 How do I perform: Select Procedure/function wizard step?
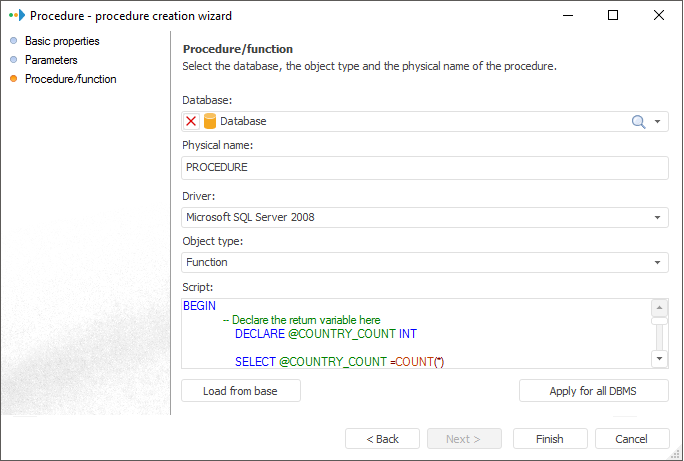(x=70, y=79)
